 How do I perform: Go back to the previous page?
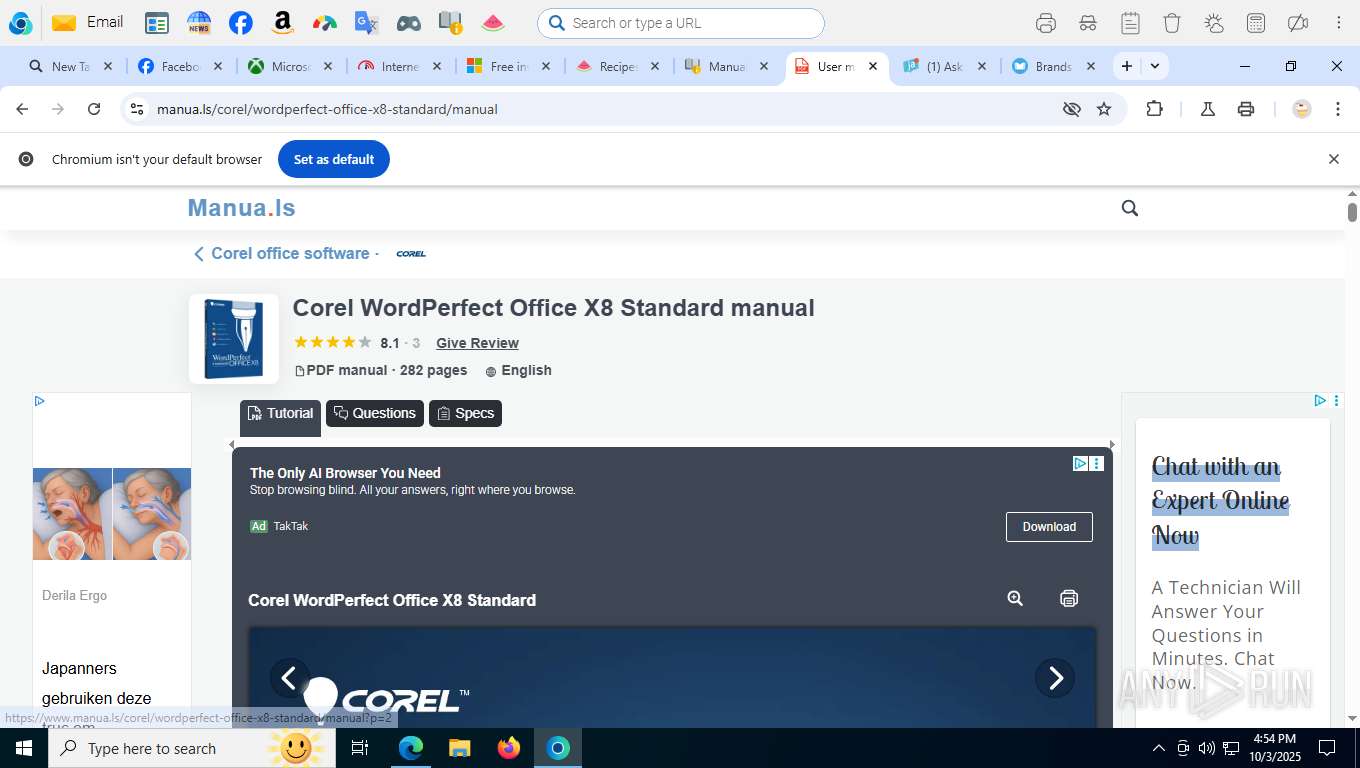pos(22,109)
